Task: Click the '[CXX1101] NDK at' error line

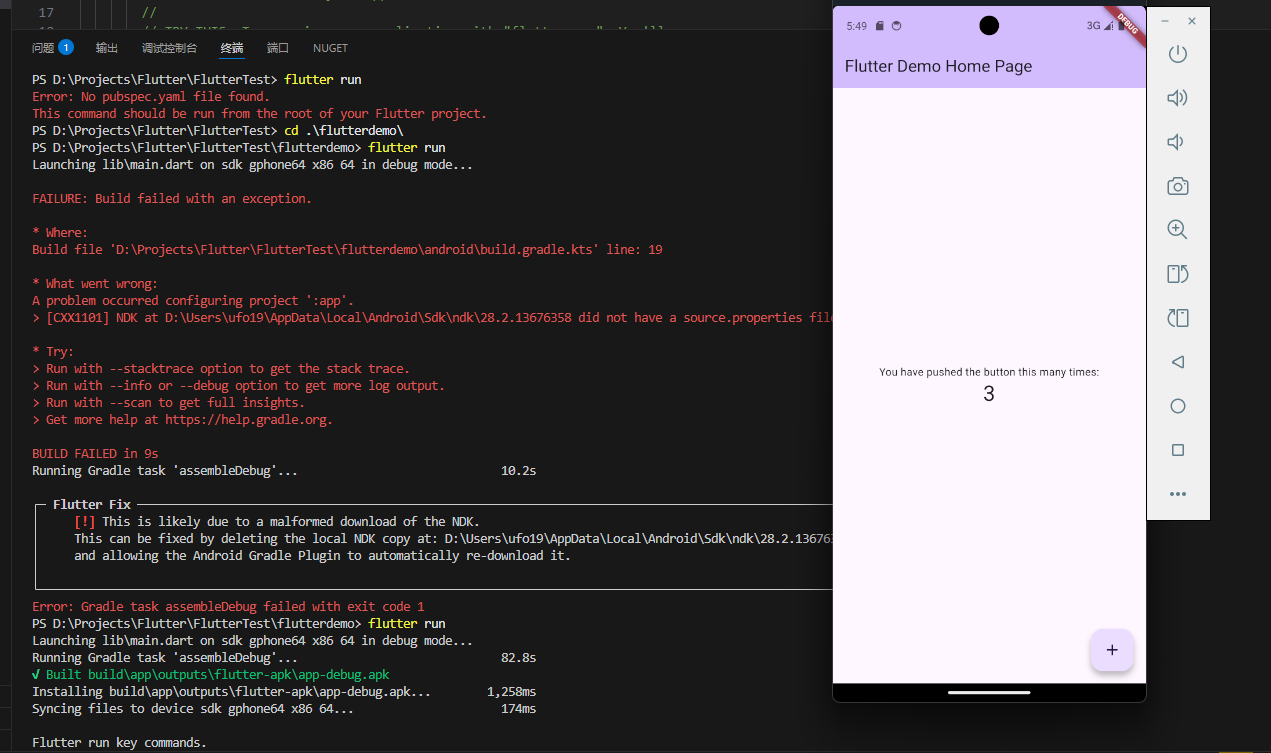Action: tap(432, 318)
